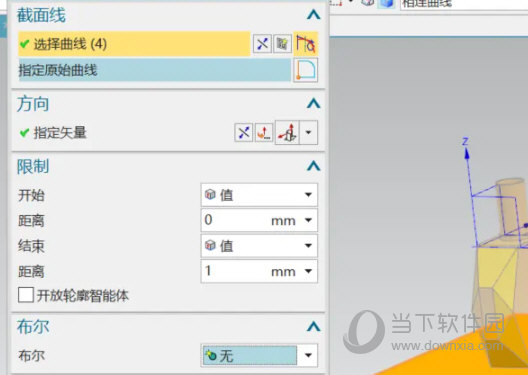Open start distance mm options arrow
The width and height of the screenshot is (528, 375).
pyautogui.click(x=308, y=220)
